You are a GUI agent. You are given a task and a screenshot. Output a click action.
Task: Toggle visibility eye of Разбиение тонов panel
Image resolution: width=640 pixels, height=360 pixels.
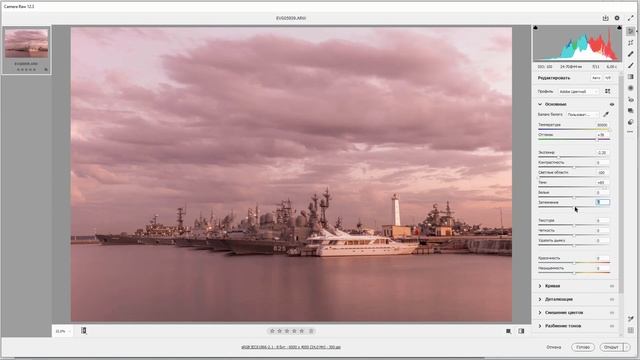(x=612, y=326)
